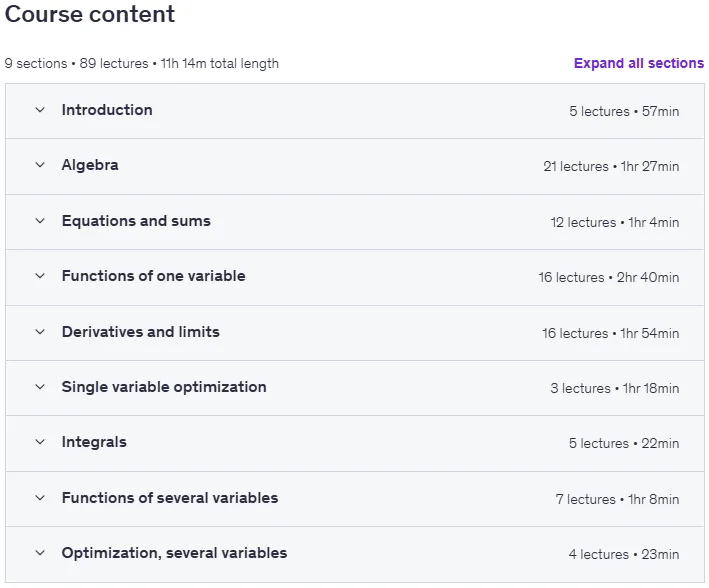Click chevron beside Functions of one variable
709x588 pixels.
click(40, 276)
